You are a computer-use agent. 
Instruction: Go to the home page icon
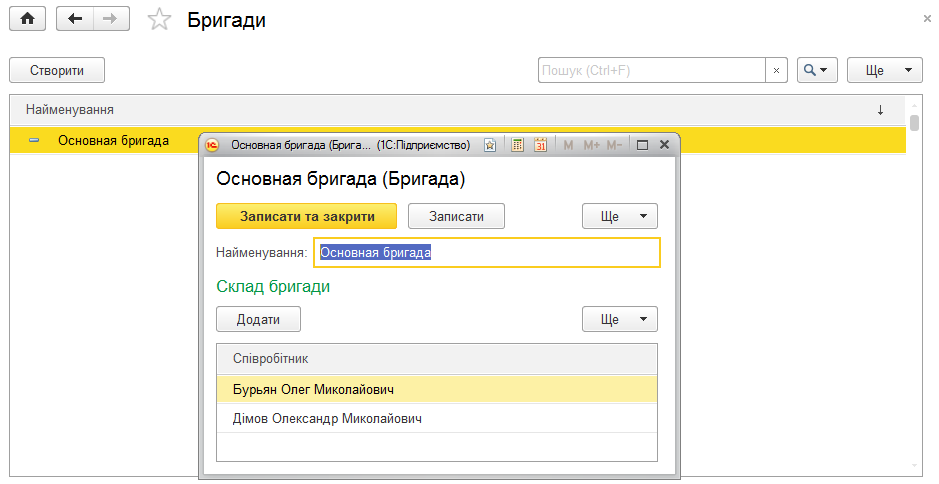[28, 19]
